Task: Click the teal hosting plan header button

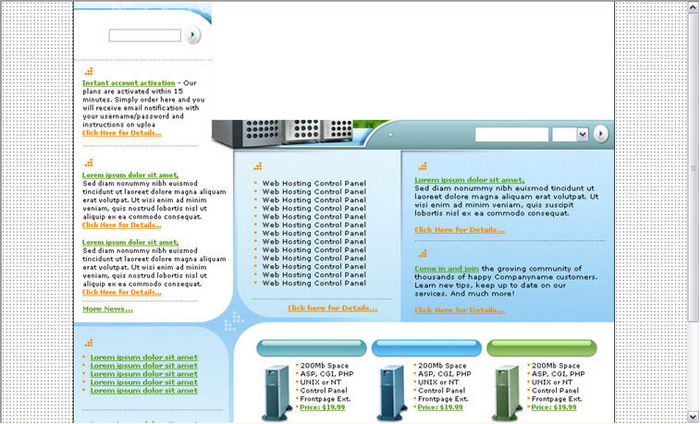Action: [x=310, y=348]
